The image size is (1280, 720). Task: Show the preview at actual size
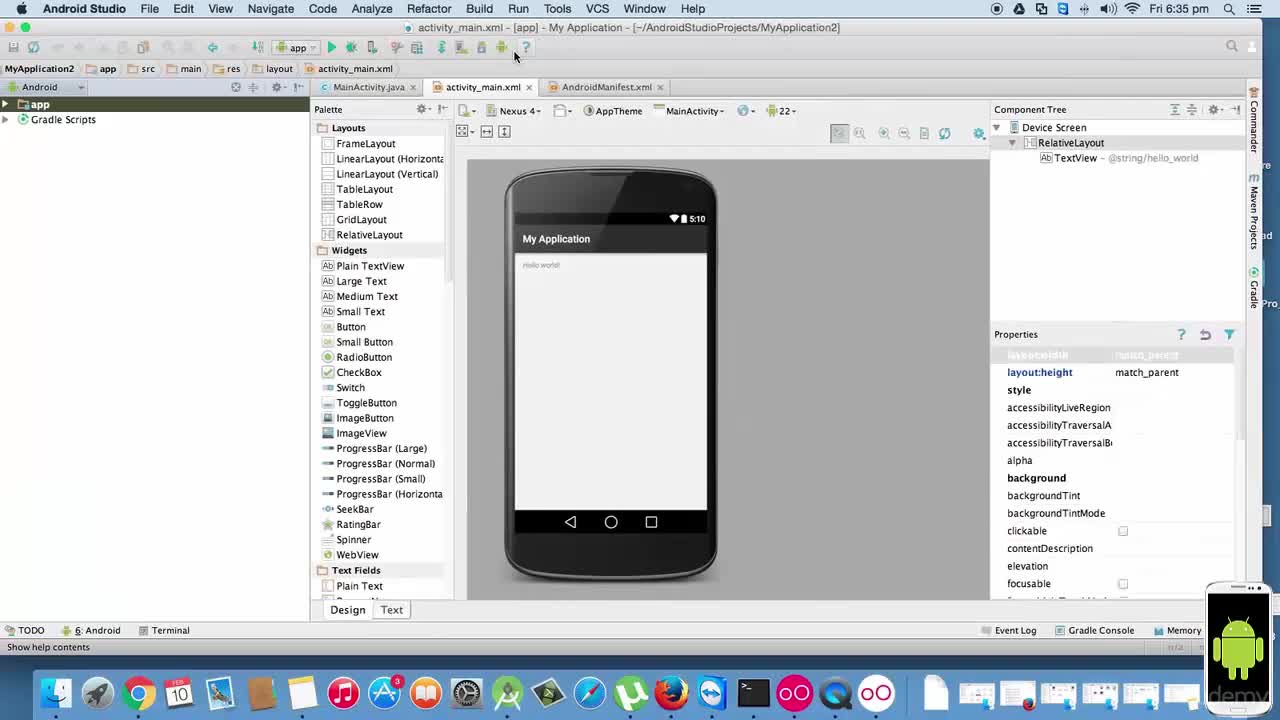[x=860, y=133]
